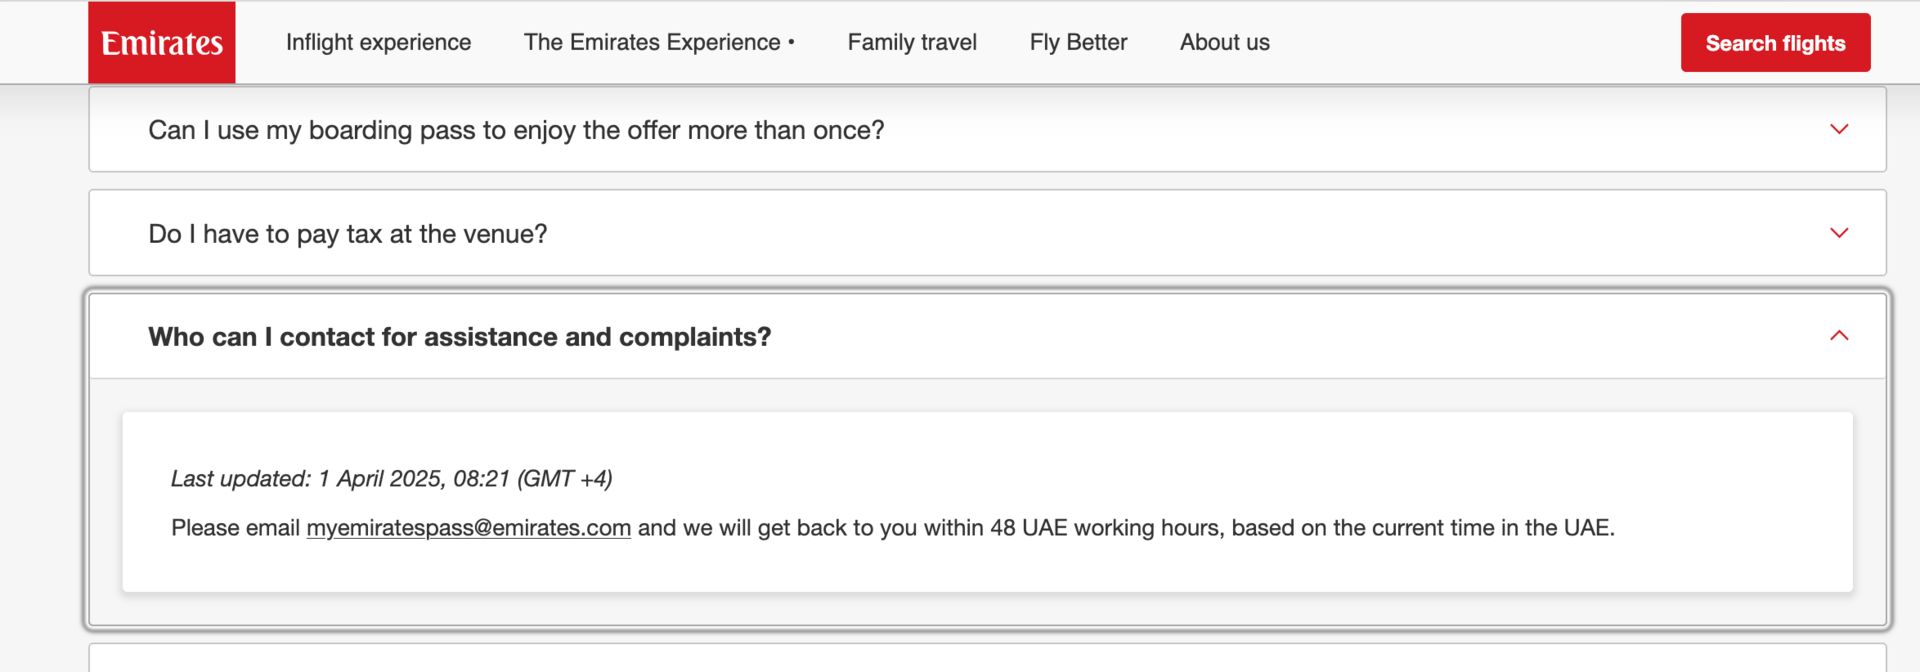Screen dimensions: 1920x672
Task: Open the Inflight experience menu
Action: point(378,42)
